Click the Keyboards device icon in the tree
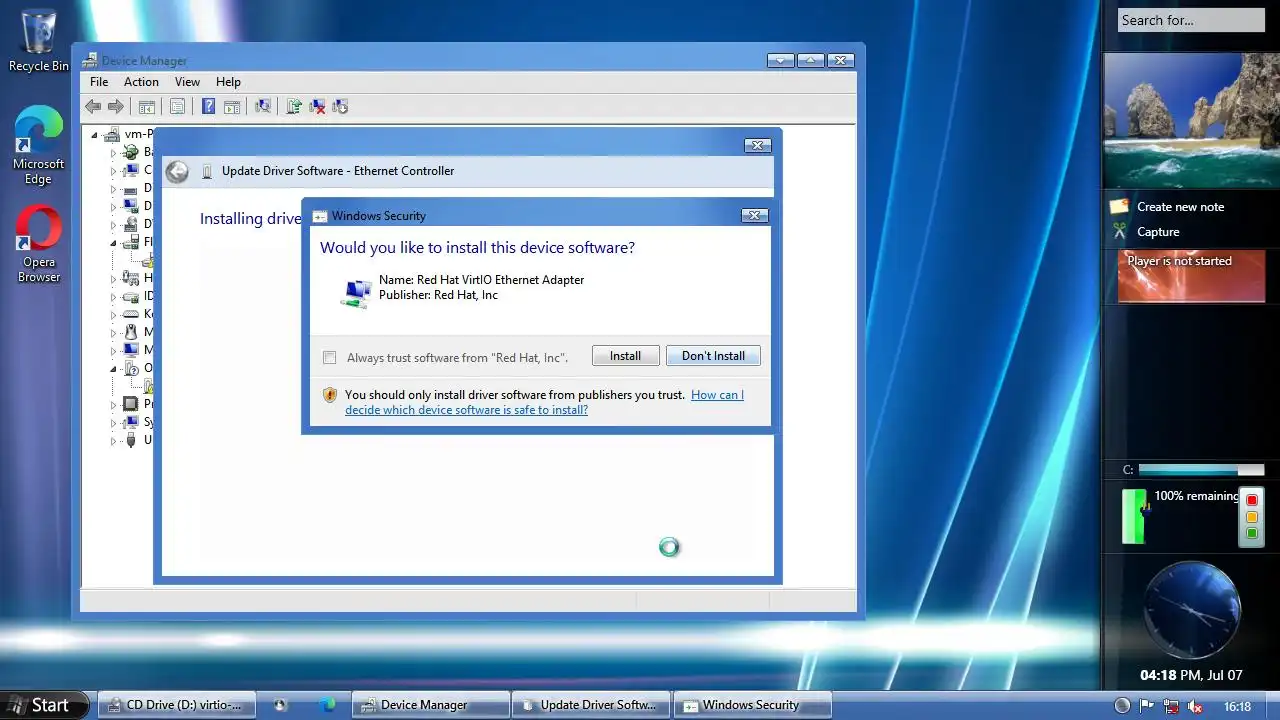Viewport: 1280px width, 720px height. coord(131,314)
